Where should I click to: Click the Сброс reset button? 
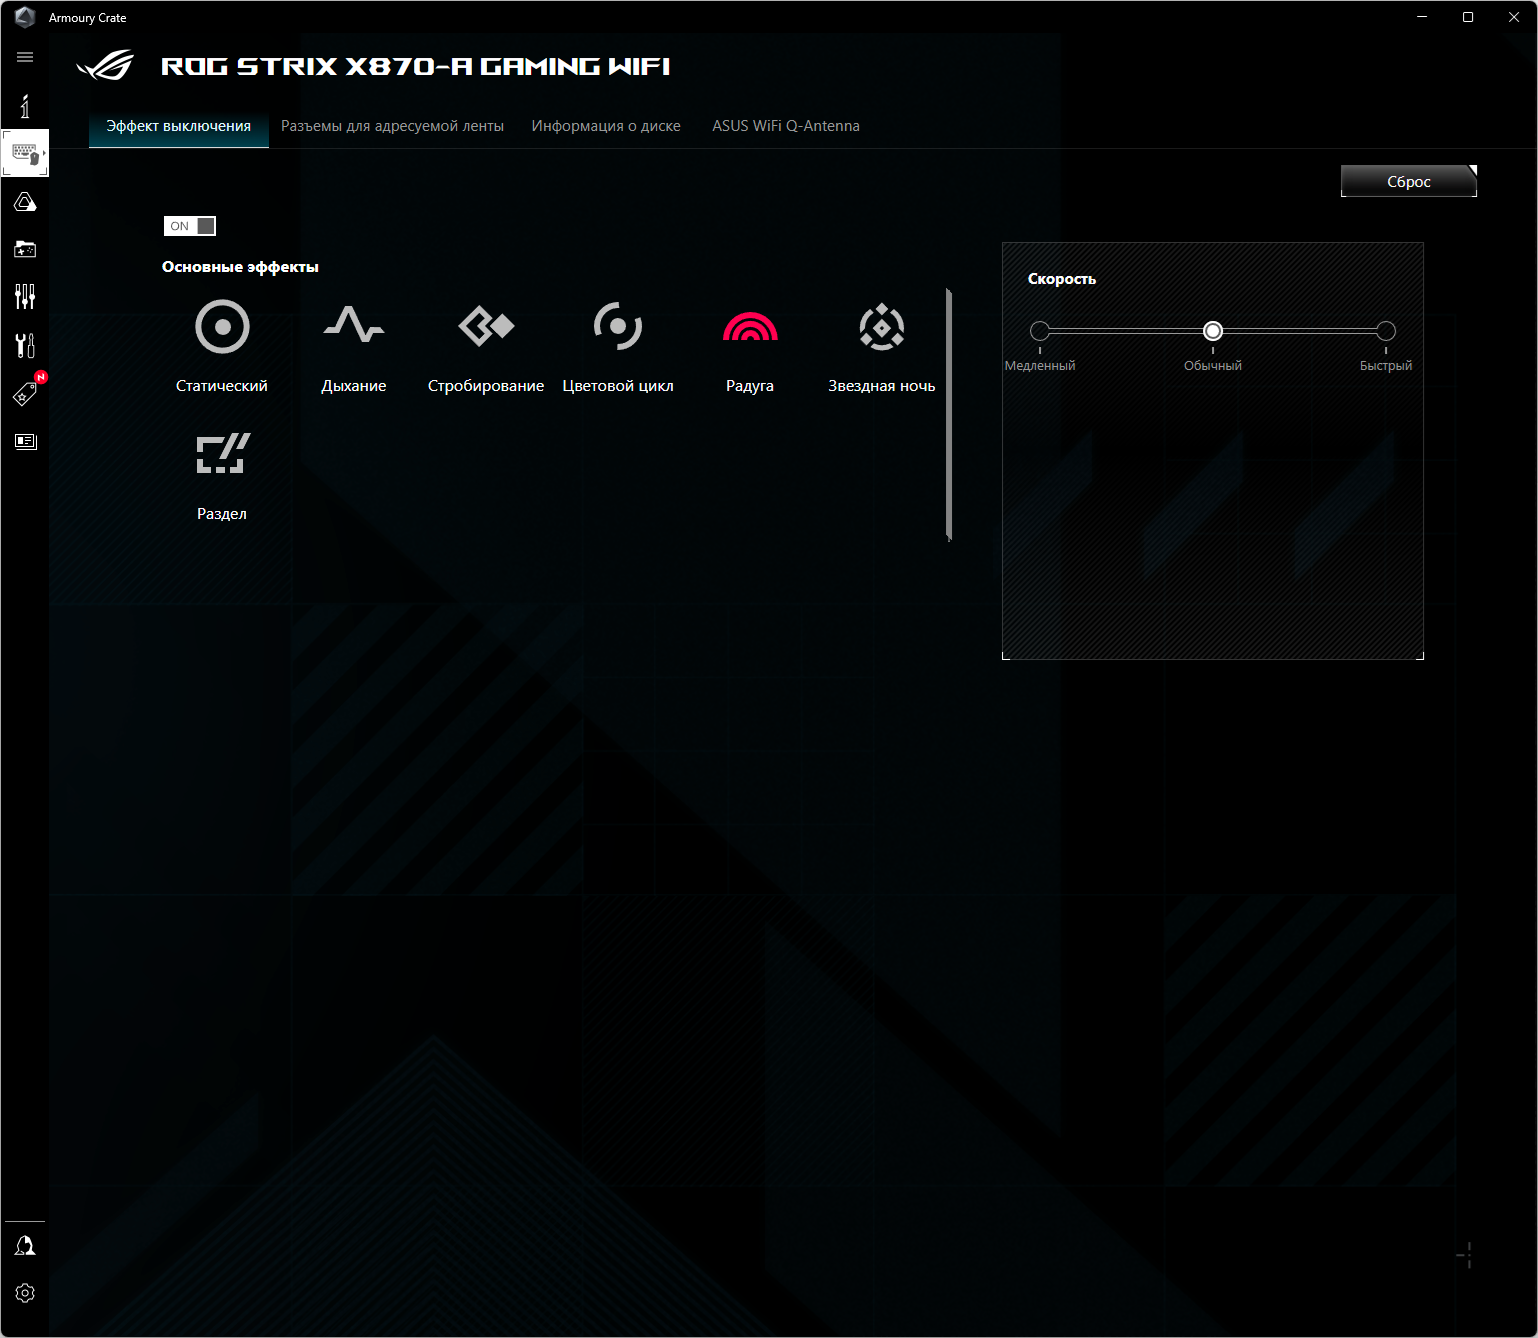(1409, 181)
